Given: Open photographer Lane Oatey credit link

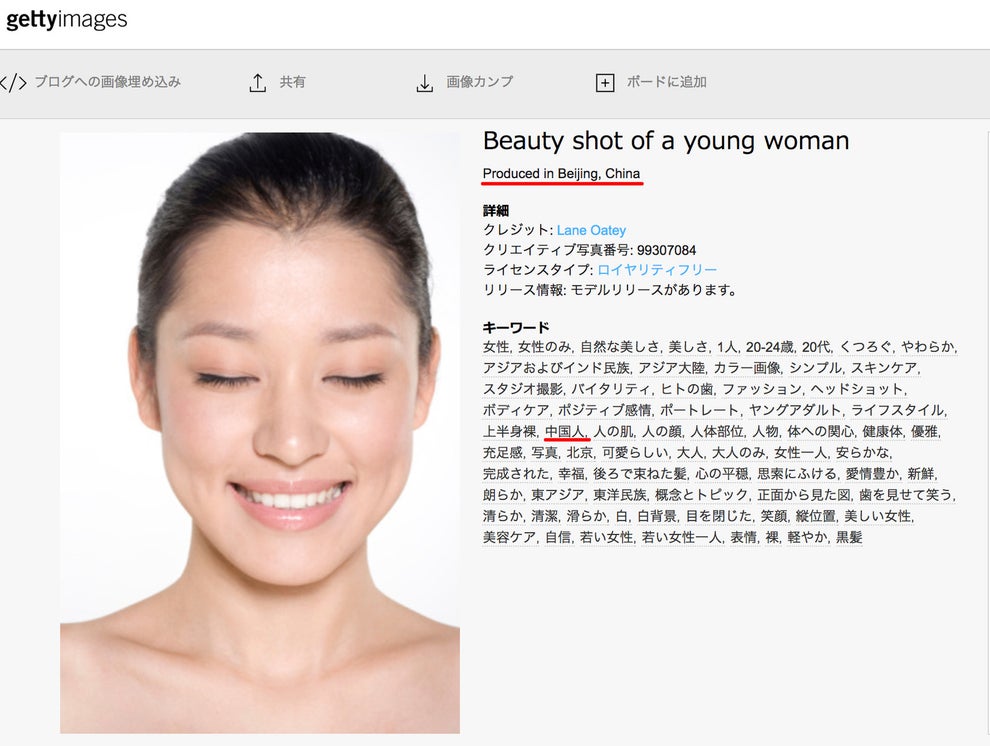Looking at the screenshot, I should 591,230.
